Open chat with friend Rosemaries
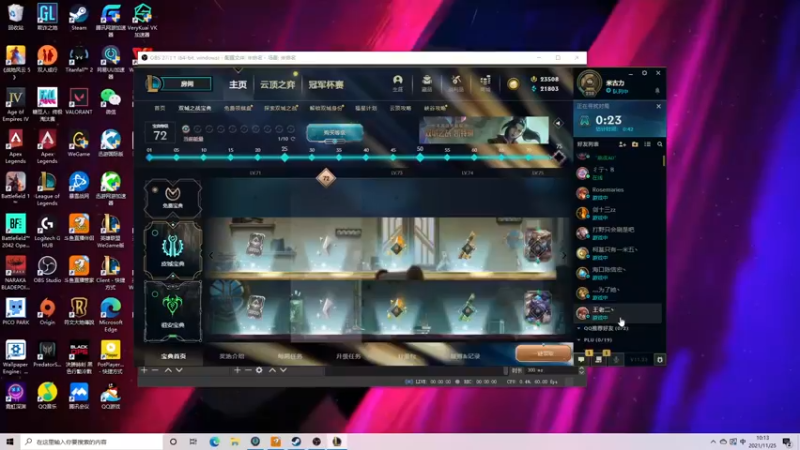This screenshot has width=800, height=450. coord(618,193)
